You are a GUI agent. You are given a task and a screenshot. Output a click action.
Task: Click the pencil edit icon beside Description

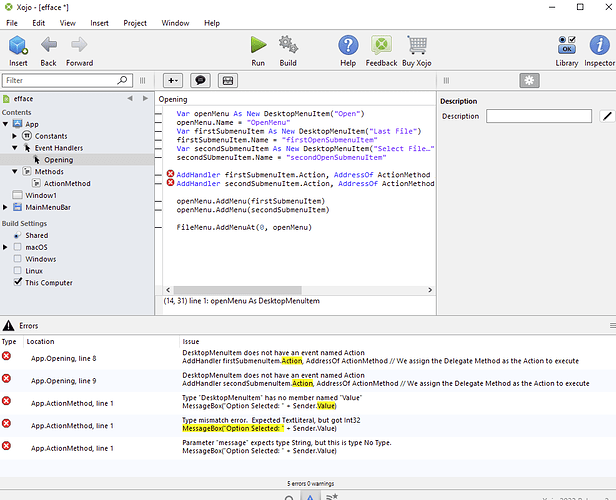[607, 116]
